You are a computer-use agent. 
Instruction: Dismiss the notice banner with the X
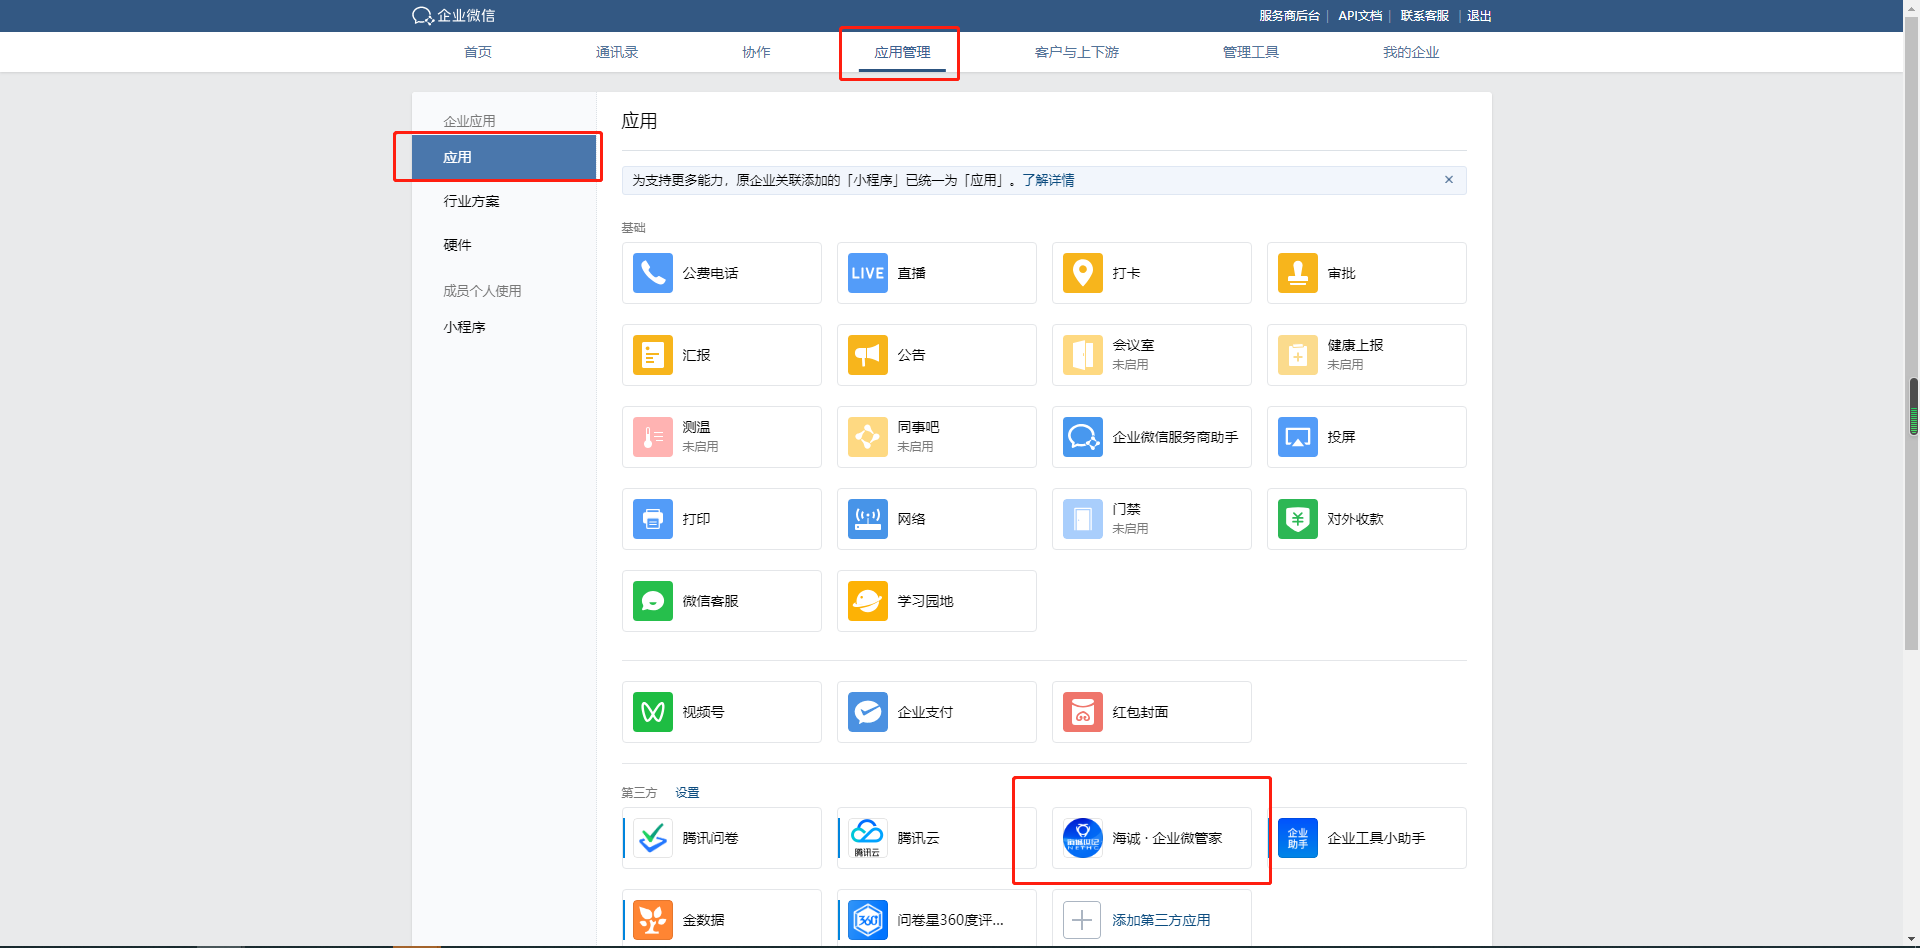tap(1448, 180)
